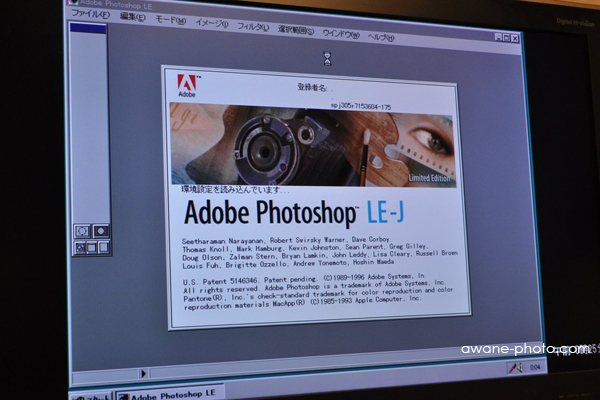This screenshot has width=600, height=400.
Task: Switch to Standard selection mode in toolbox
Action: (82, 231)
